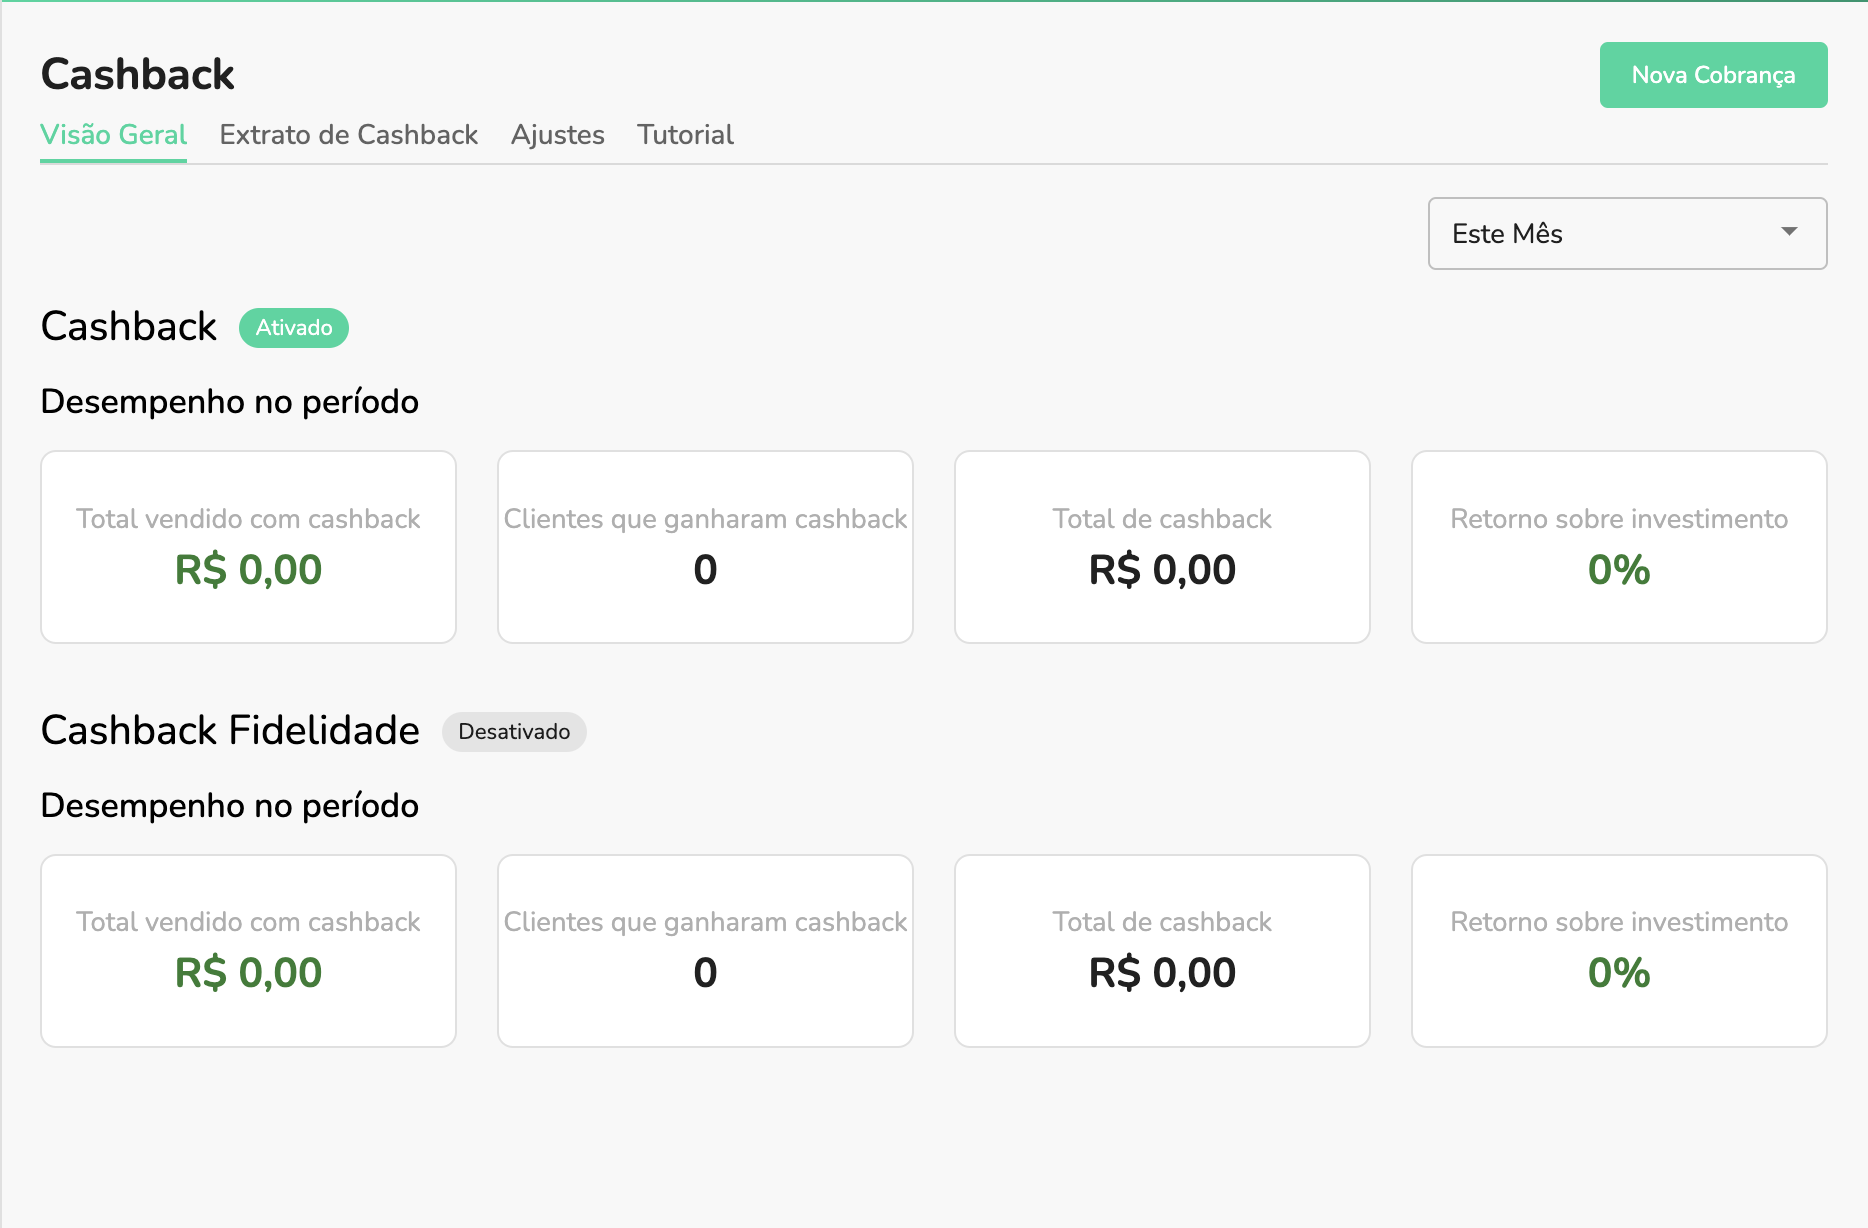Viewport: 1868px width, 1228px height.
Task: Select the Fidelidade Total vendido com cashback card
Action: click(x=248, y=950)
